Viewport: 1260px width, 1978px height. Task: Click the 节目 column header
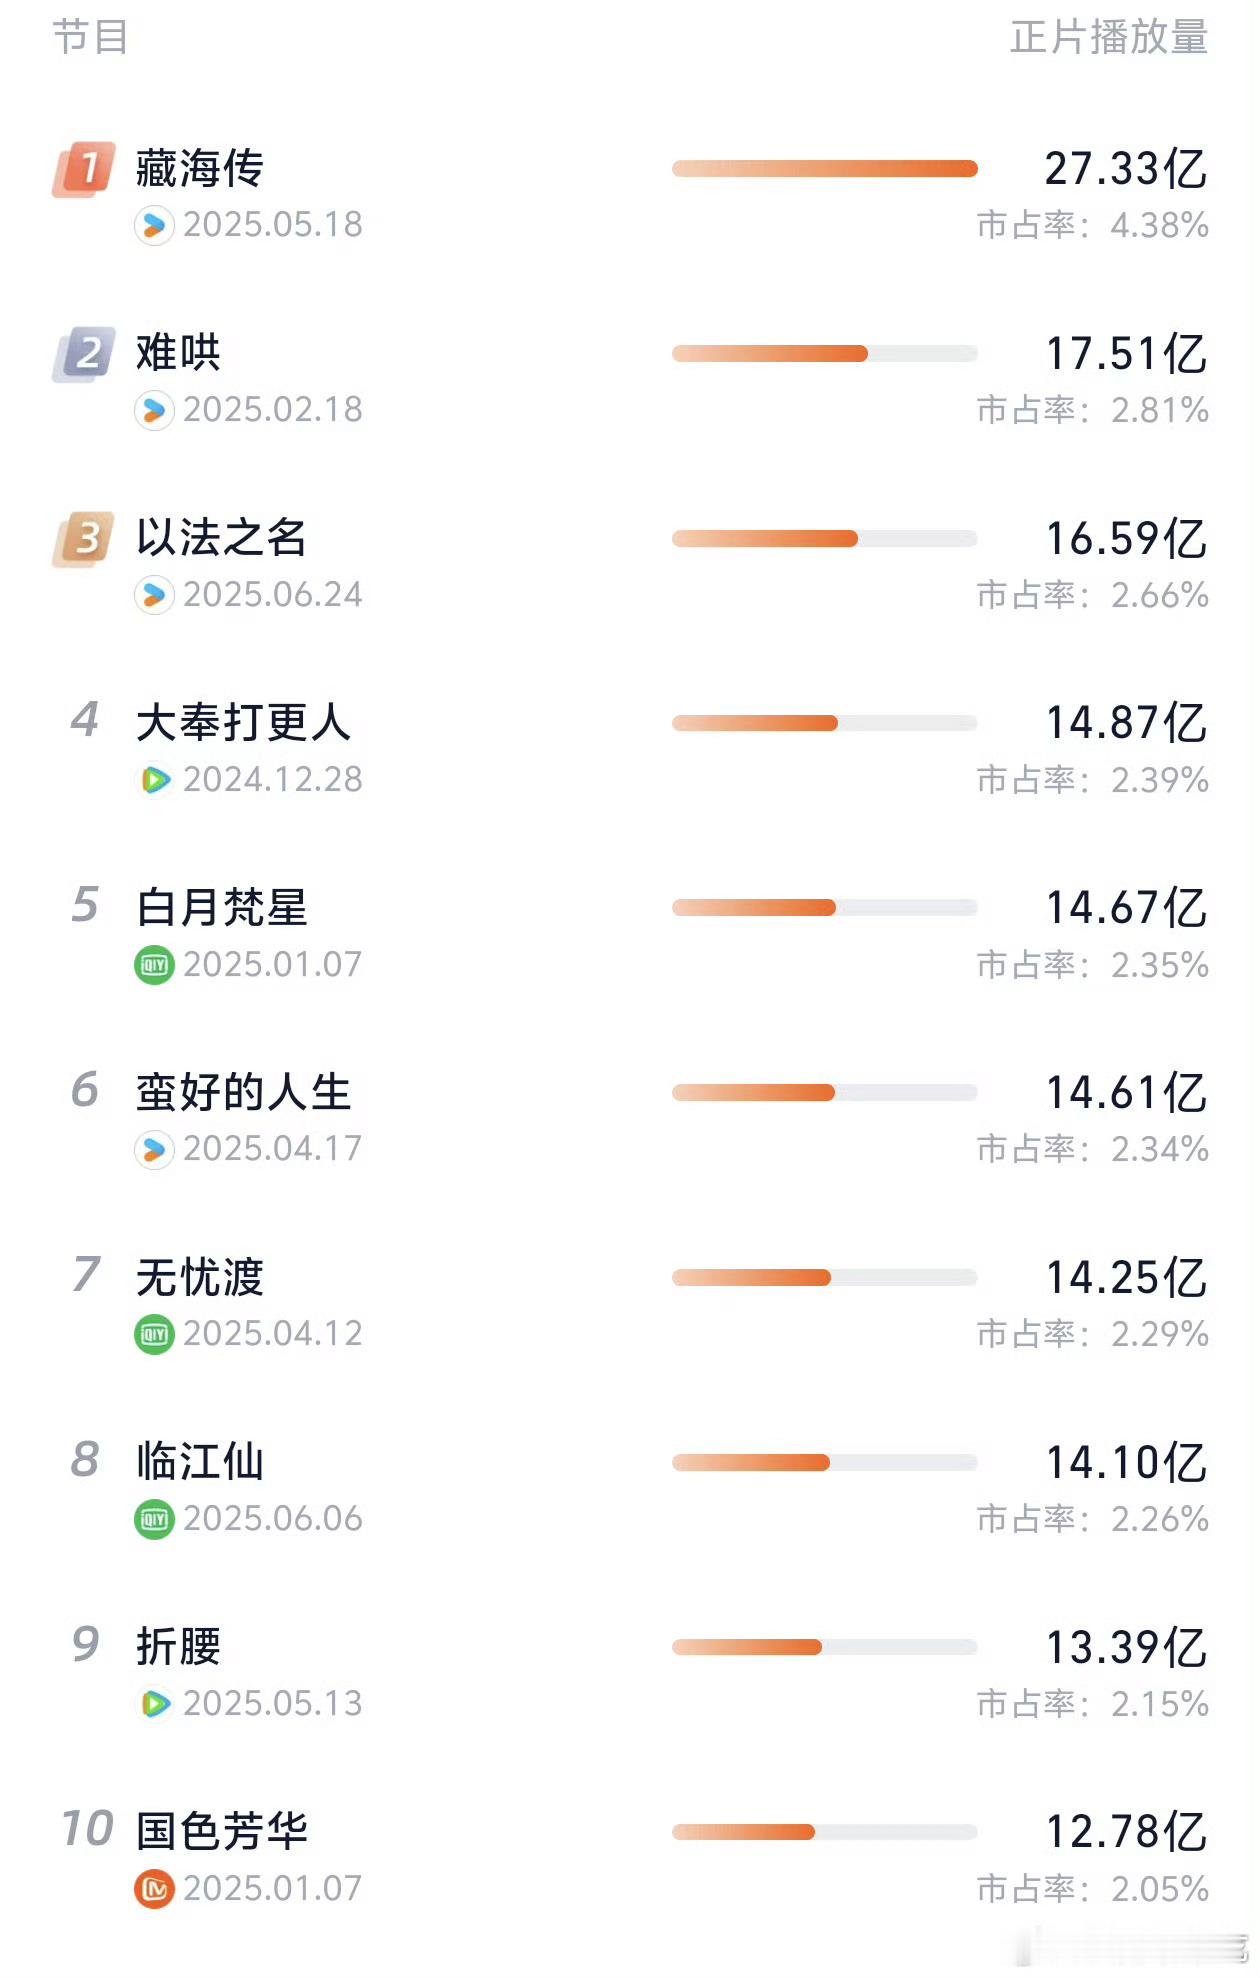pos(90,37)
